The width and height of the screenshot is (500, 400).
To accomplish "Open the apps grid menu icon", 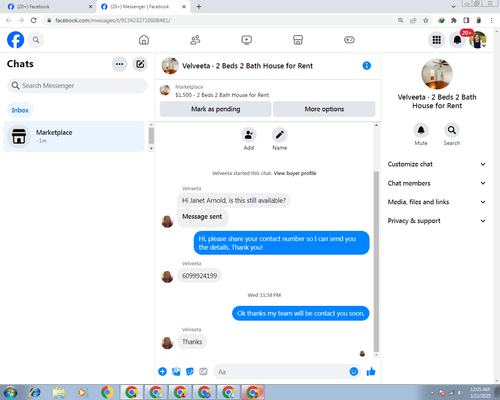I will [x=437, y=40].
